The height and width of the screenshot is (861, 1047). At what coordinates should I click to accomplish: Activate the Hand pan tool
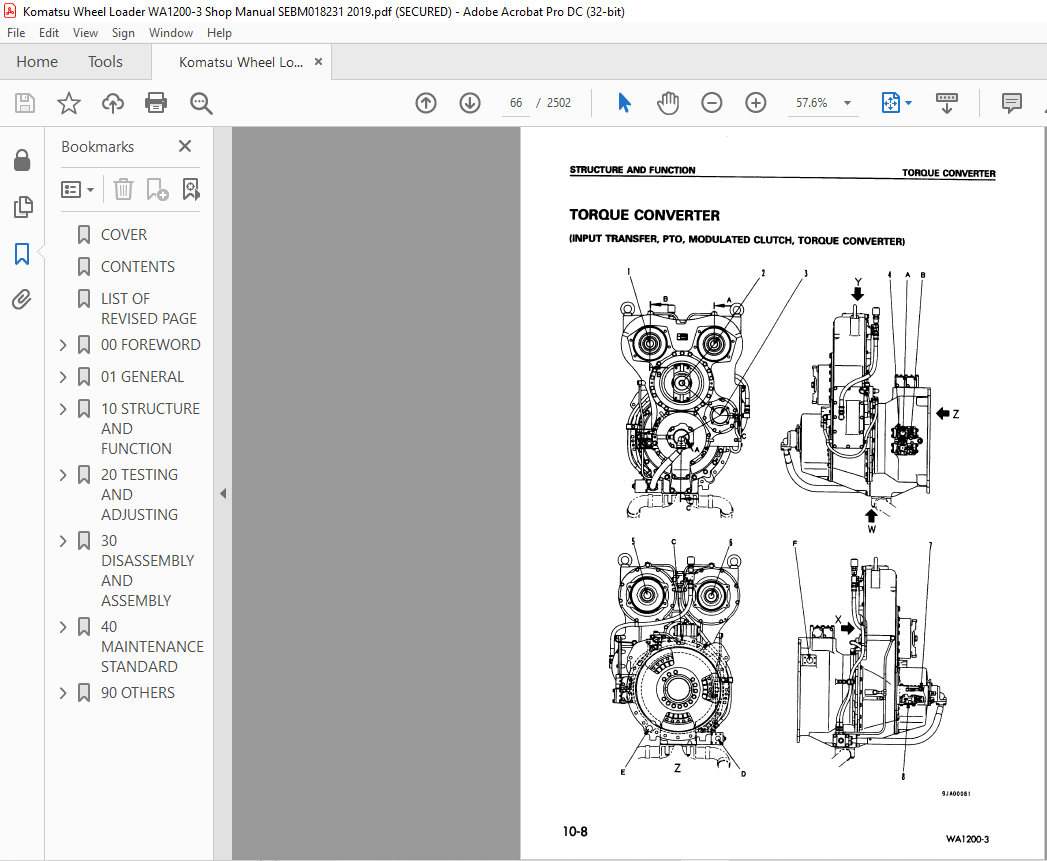(668, 103)
